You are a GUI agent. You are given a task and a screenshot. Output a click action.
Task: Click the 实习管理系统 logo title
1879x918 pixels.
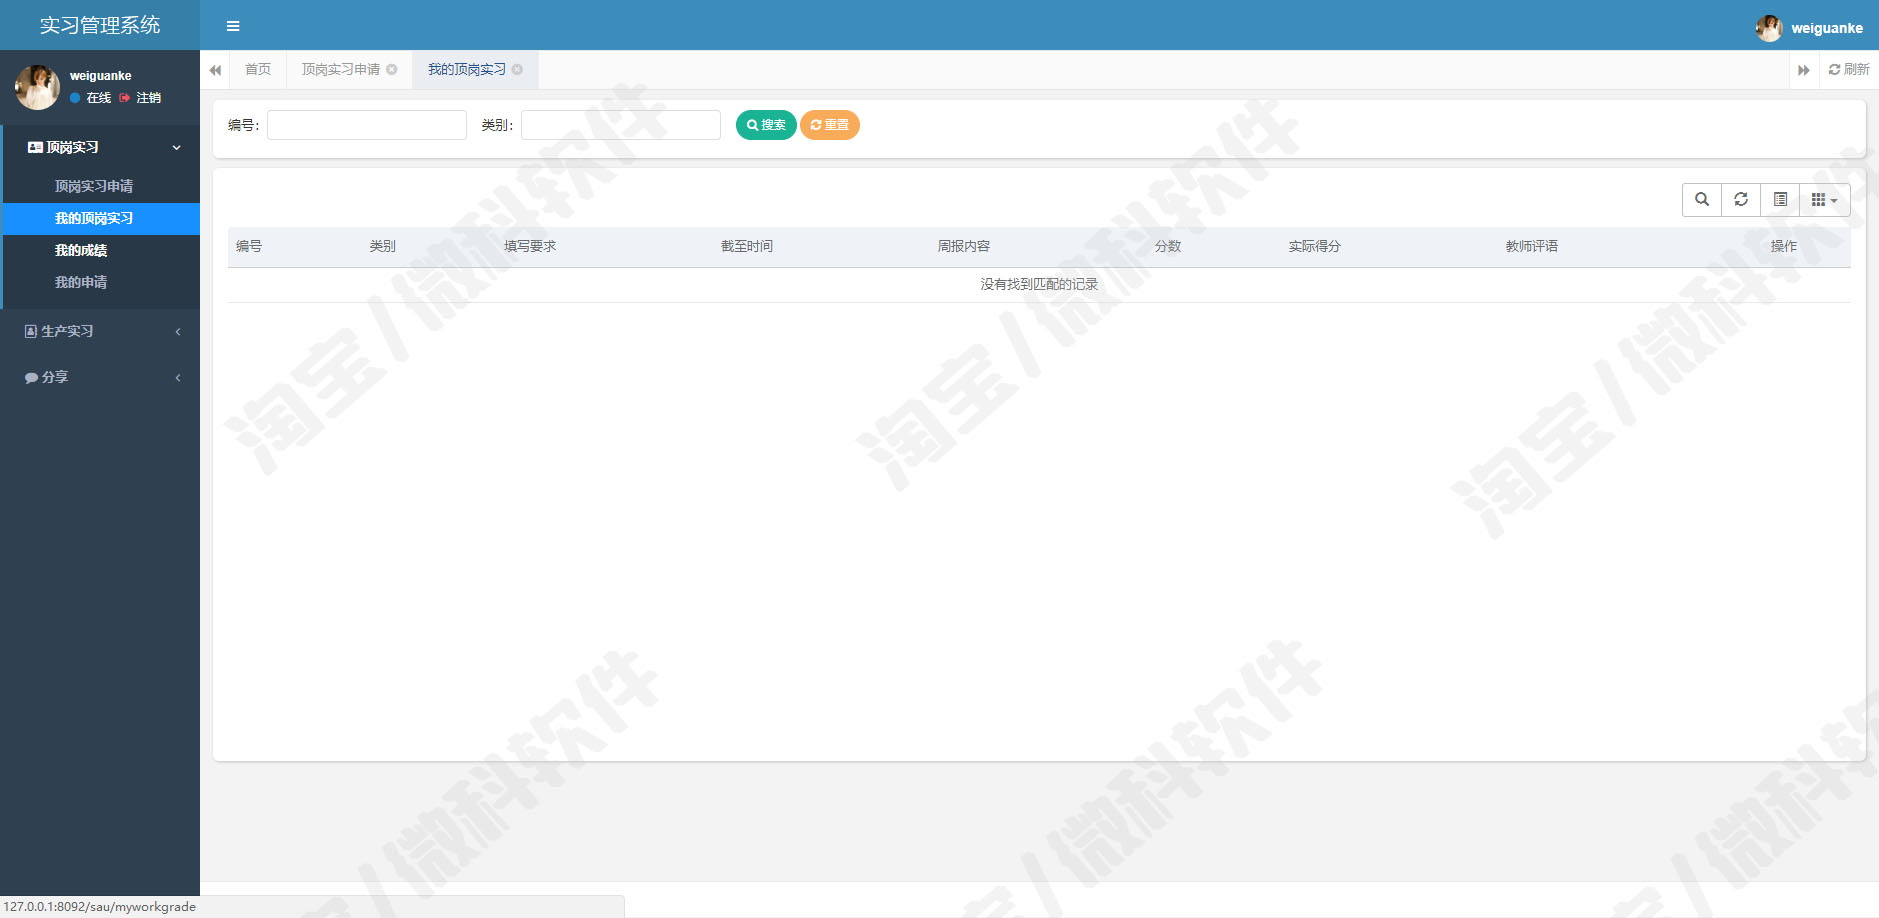pos(100,25)
